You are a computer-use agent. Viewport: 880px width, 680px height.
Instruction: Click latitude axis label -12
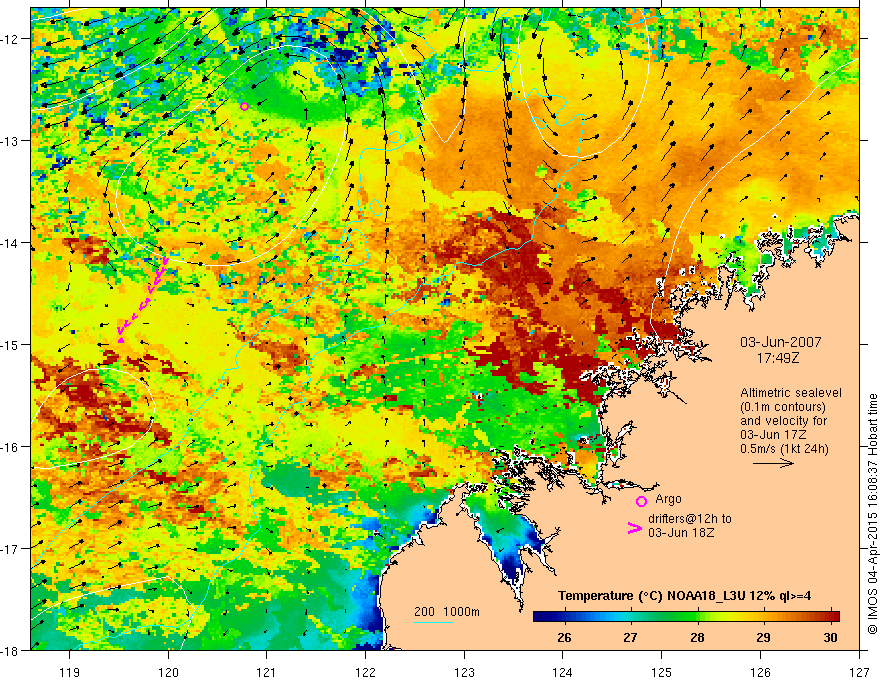coord(11,39)
